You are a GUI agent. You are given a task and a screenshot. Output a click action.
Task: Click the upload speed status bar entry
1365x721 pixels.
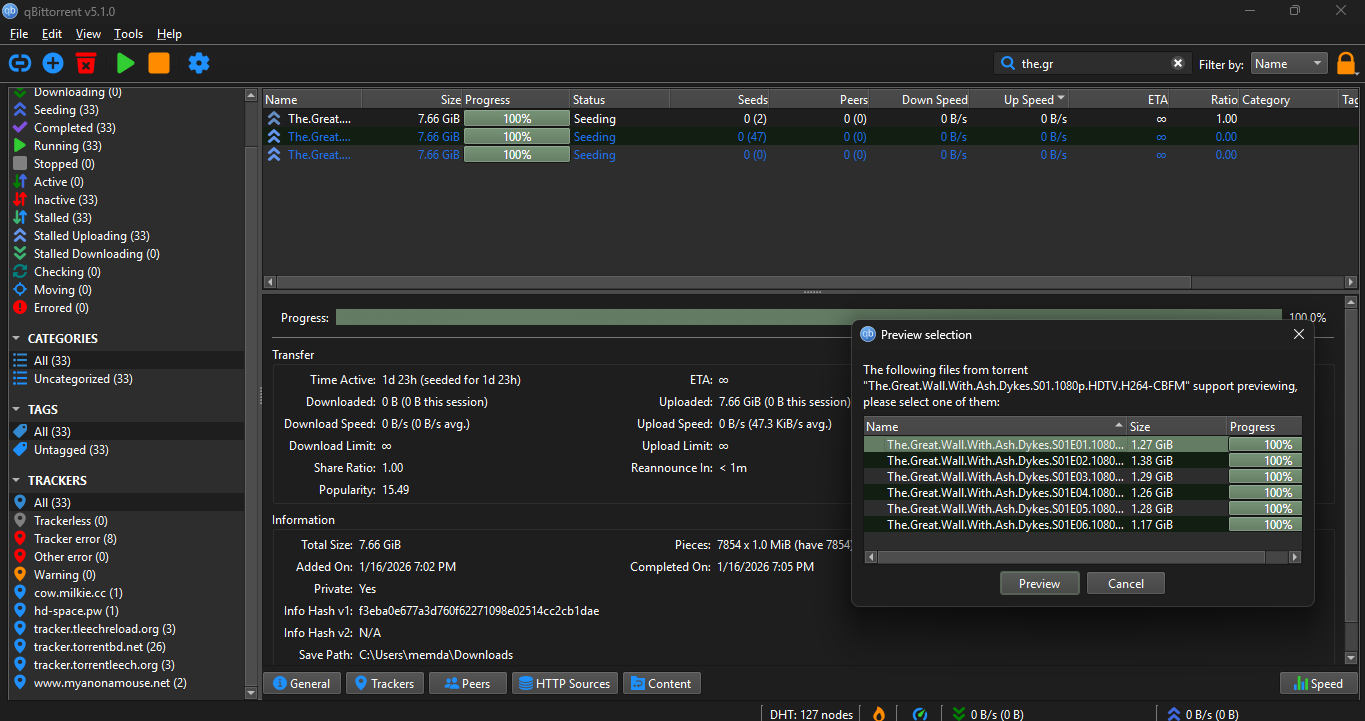tap(1203, 714)
